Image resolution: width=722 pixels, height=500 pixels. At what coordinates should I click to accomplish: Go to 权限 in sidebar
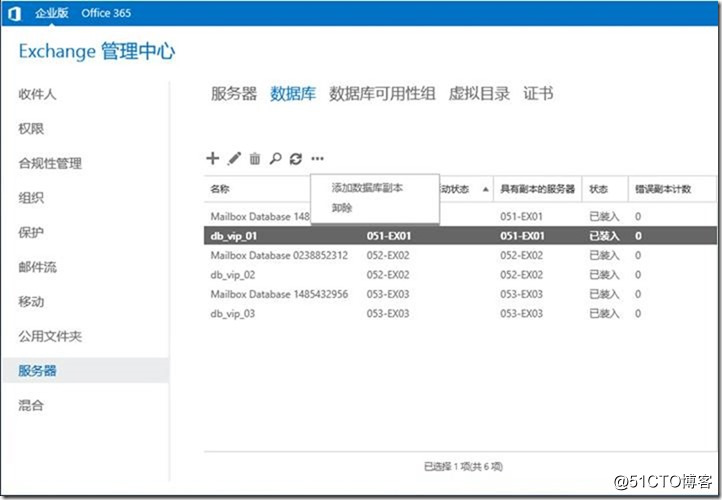31,128
